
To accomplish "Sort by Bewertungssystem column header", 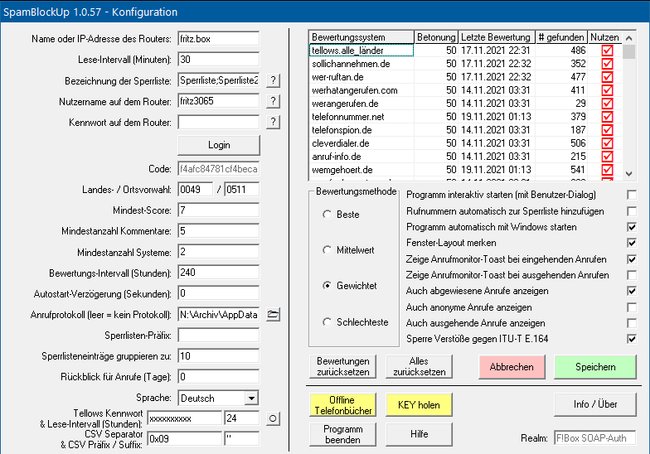I will coord(361,37).
